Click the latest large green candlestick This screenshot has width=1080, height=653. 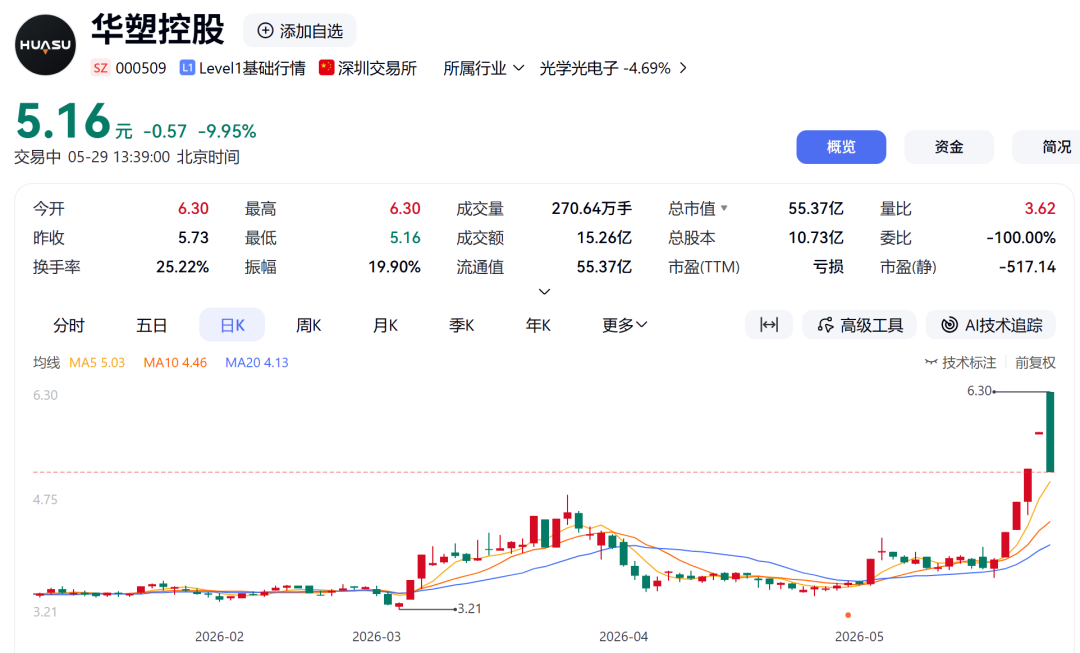(x=1050, y=432)
